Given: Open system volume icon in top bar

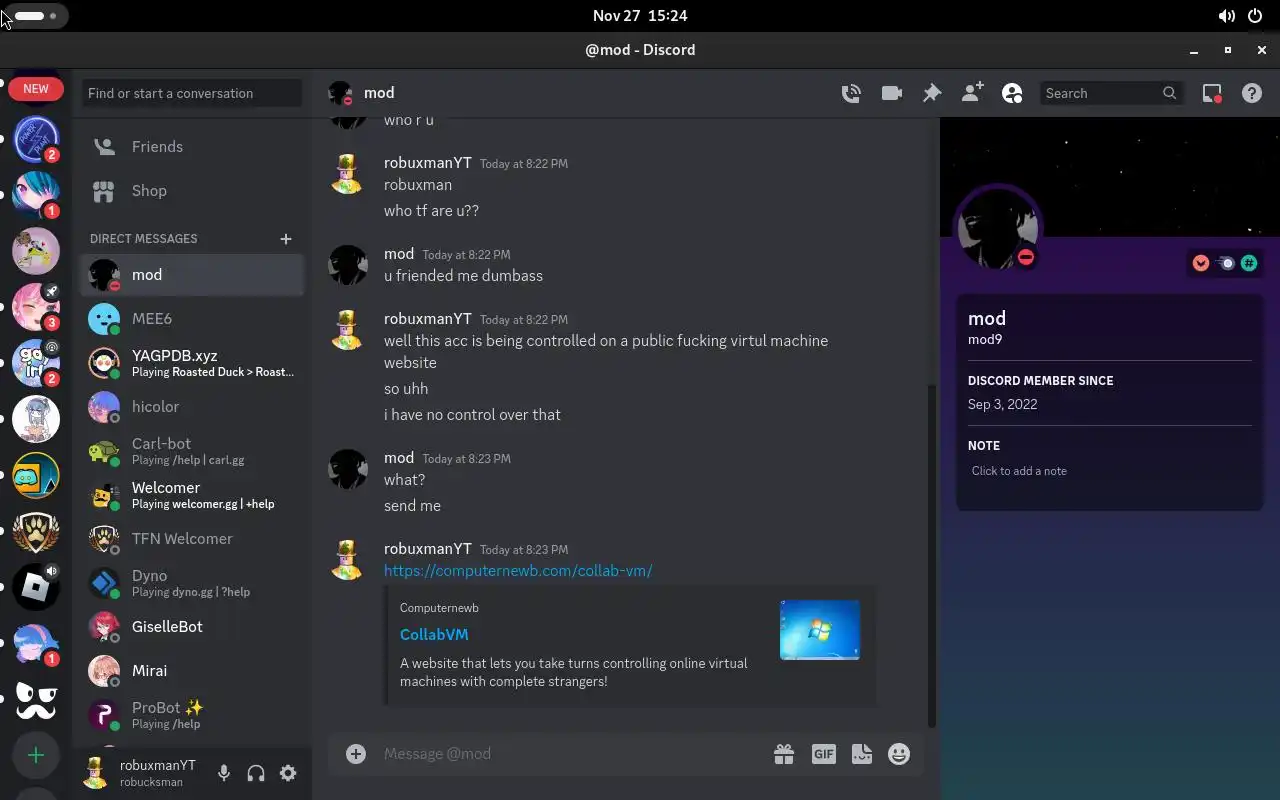Looking at the screenshot, I should click(1226, 16).
